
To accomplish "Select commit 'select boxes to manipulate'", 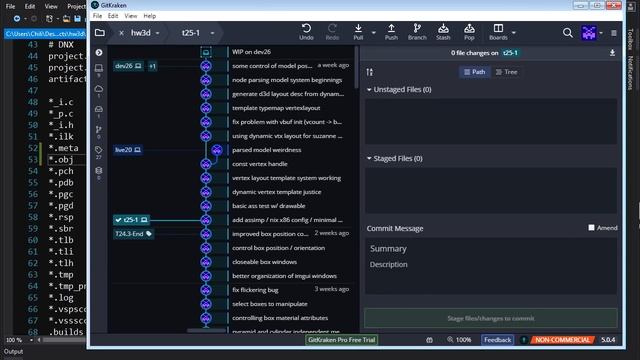I will [270, 304].
